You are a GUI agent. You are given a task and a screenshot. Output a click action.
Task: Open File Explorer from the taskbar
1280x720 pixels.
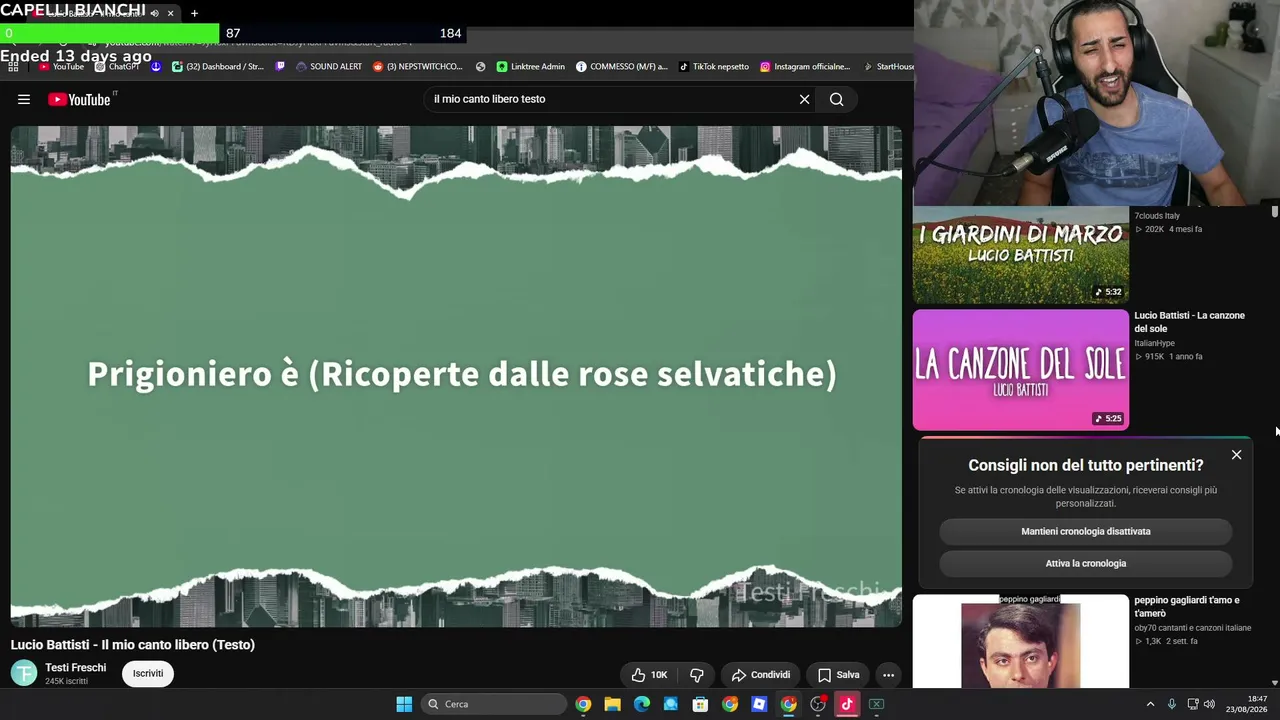point(612,704)
